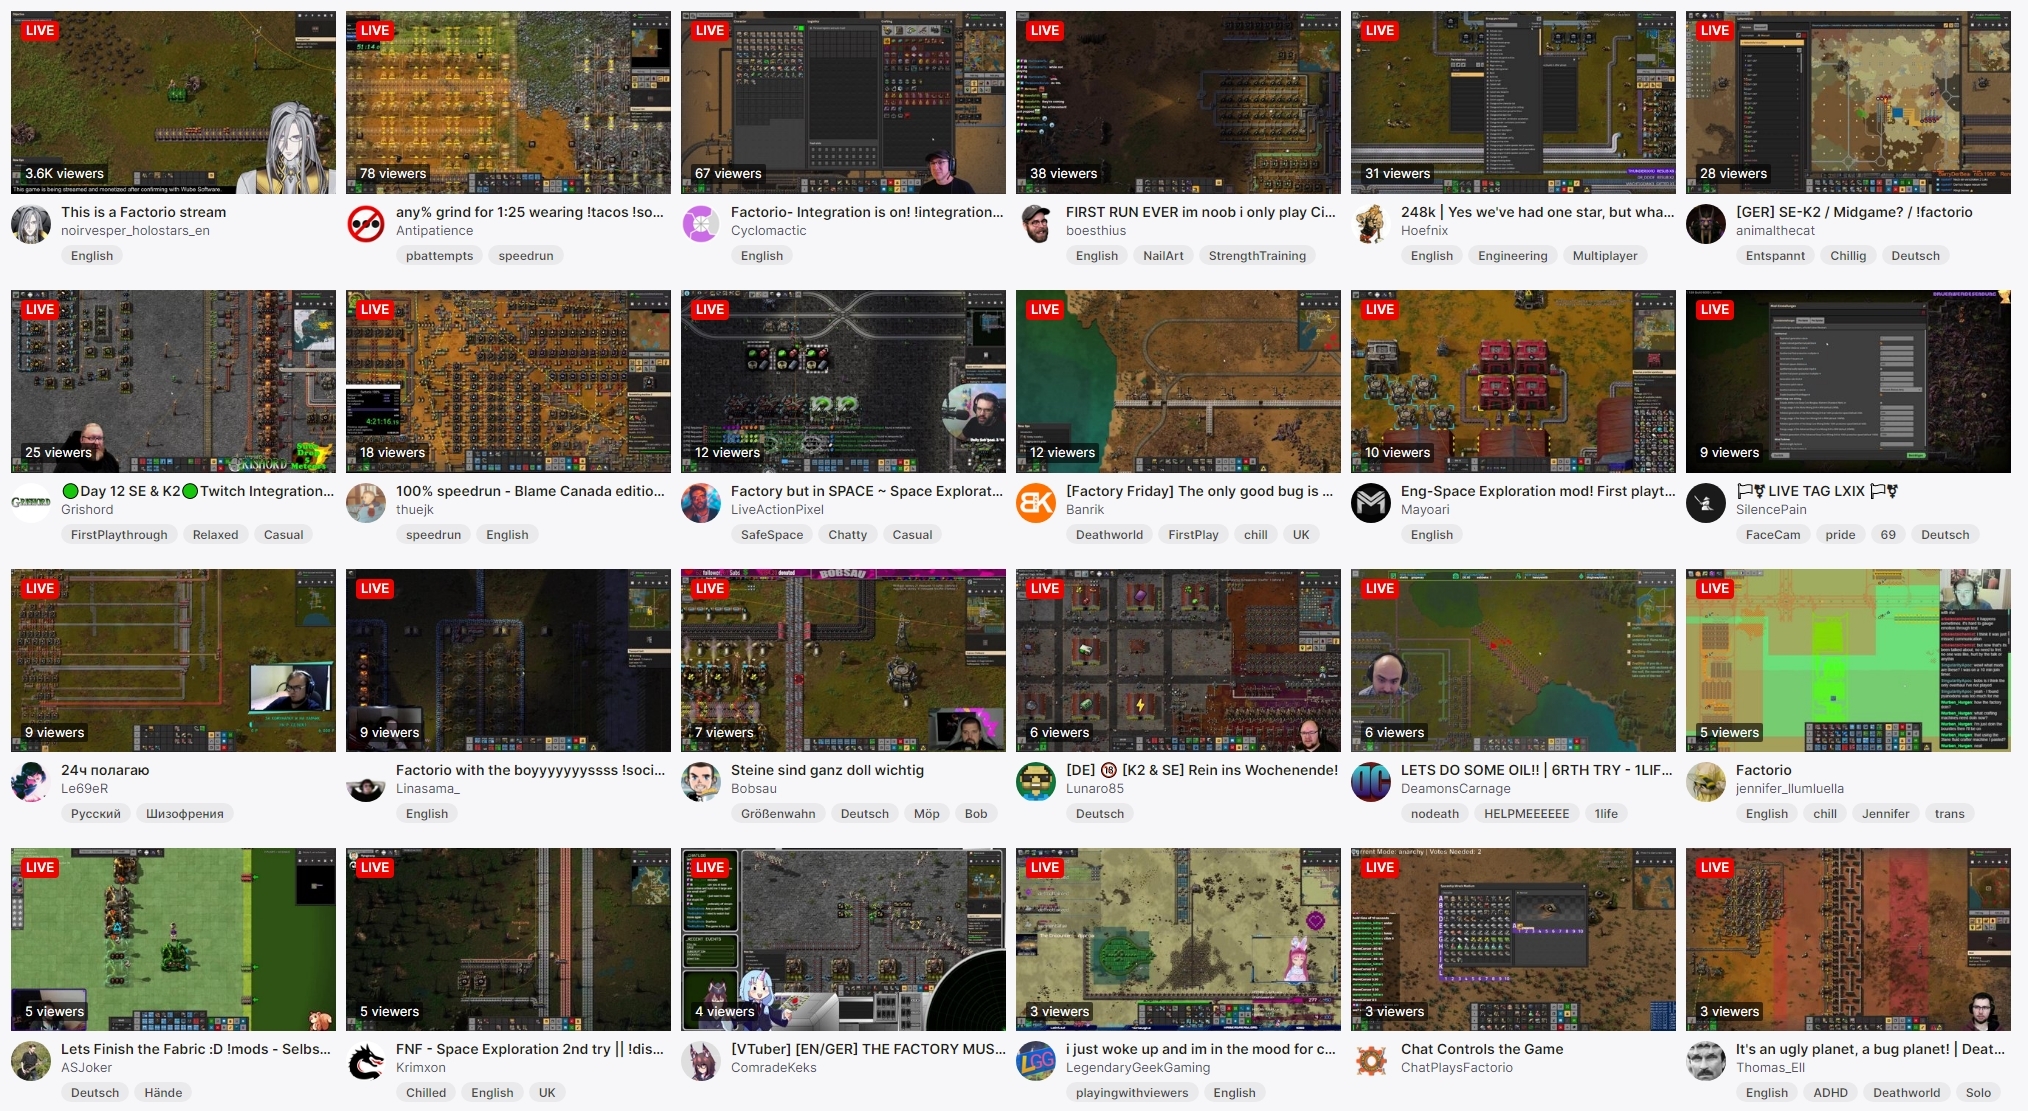
Task: Visit the boesthius channel name link
Action: point(1096,231)
